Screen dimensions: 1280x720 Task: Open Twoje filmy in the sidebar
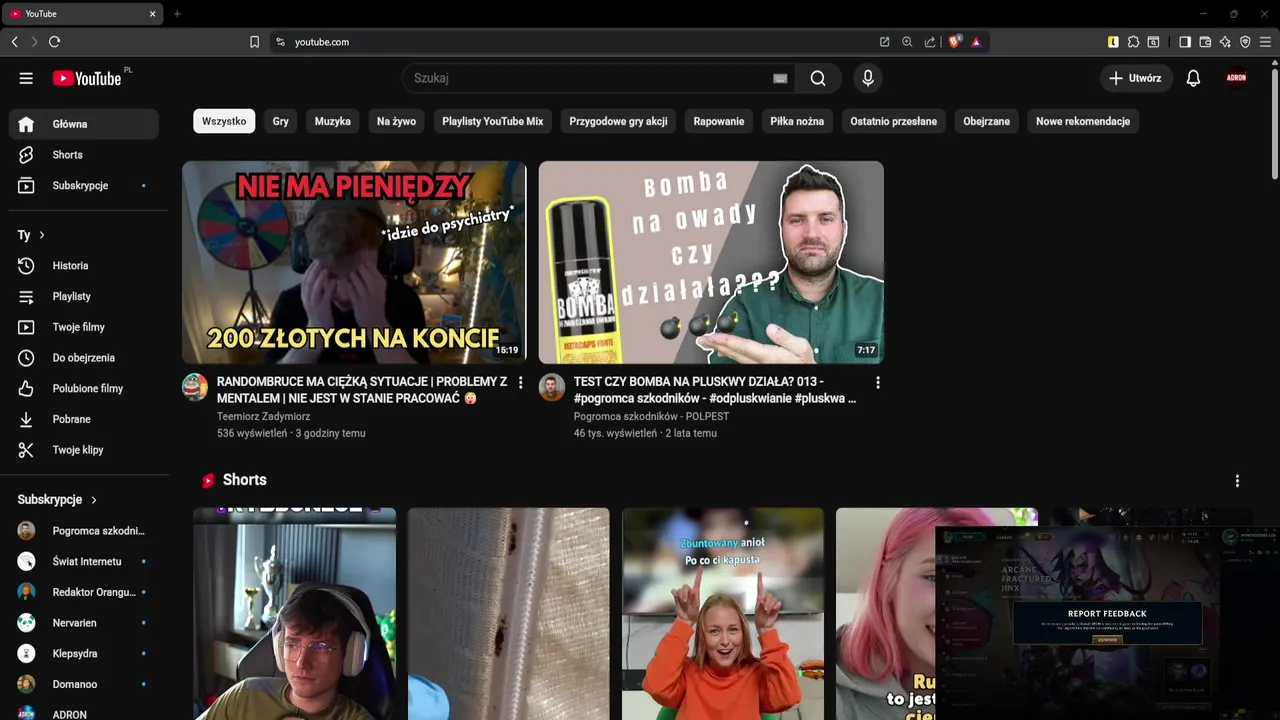84,327
